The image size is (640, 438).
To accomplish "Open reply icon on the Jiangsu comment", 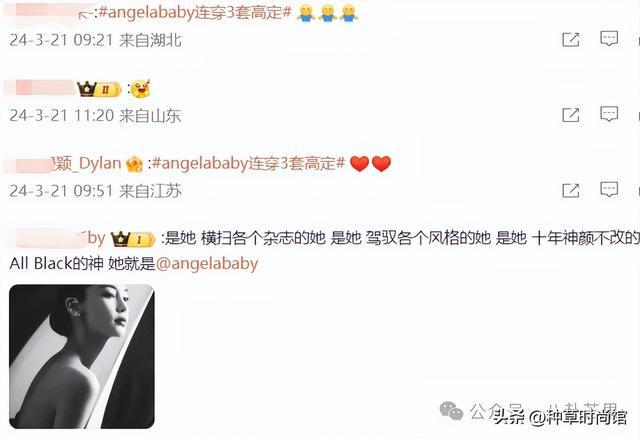I will coord(609,190).
